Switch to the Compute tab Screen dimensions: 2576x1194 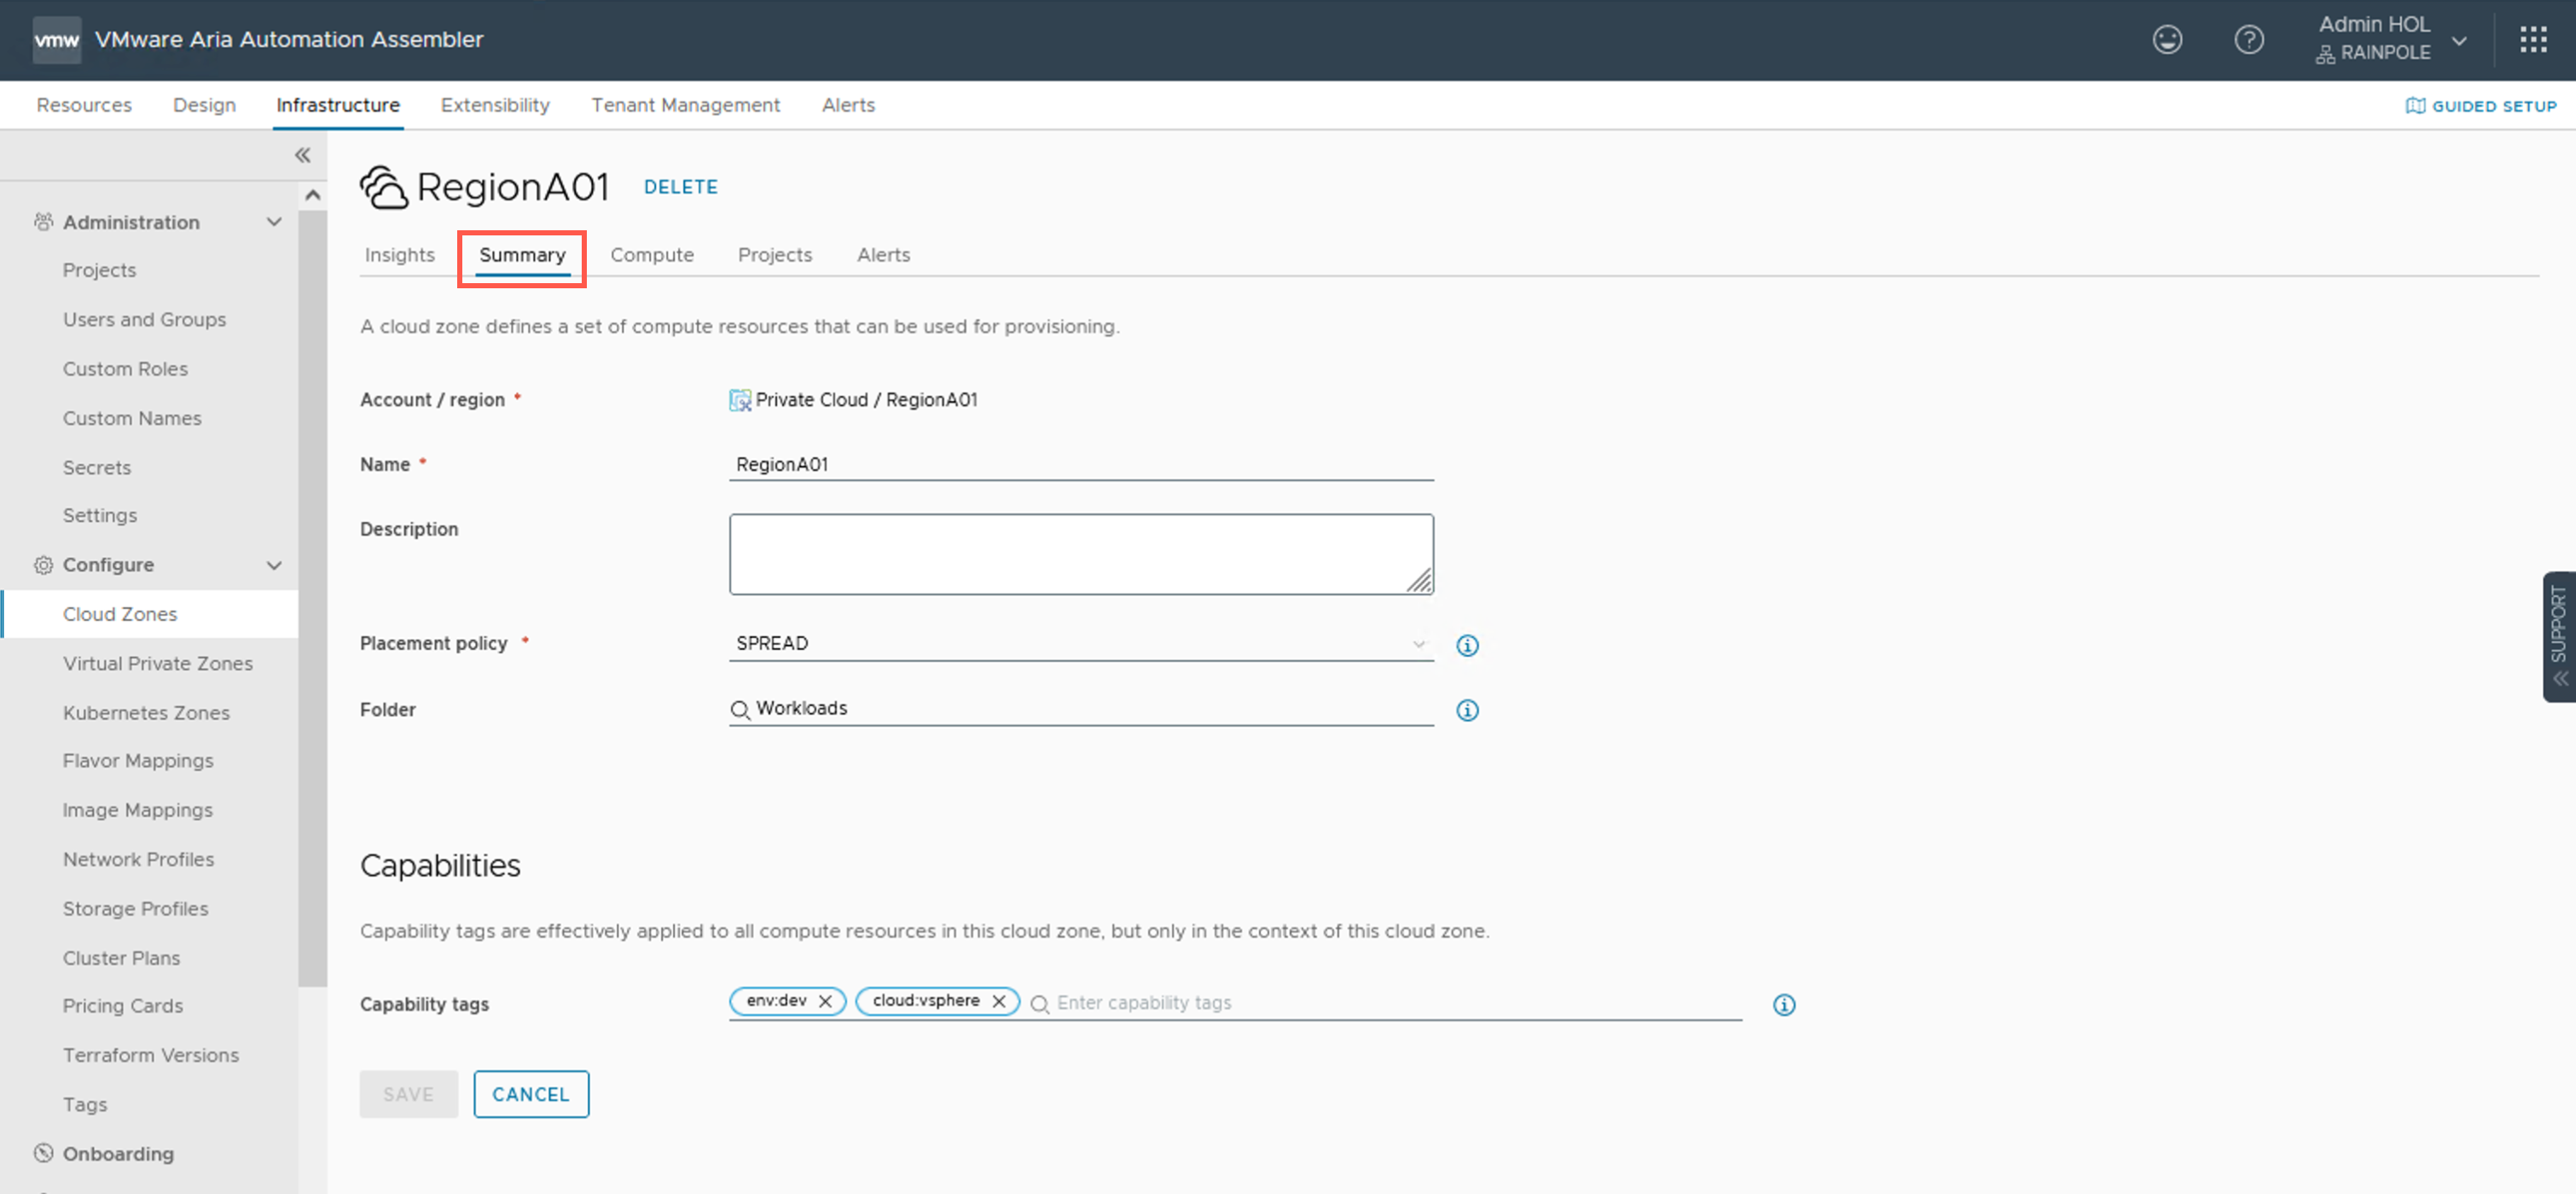[651, 255]
